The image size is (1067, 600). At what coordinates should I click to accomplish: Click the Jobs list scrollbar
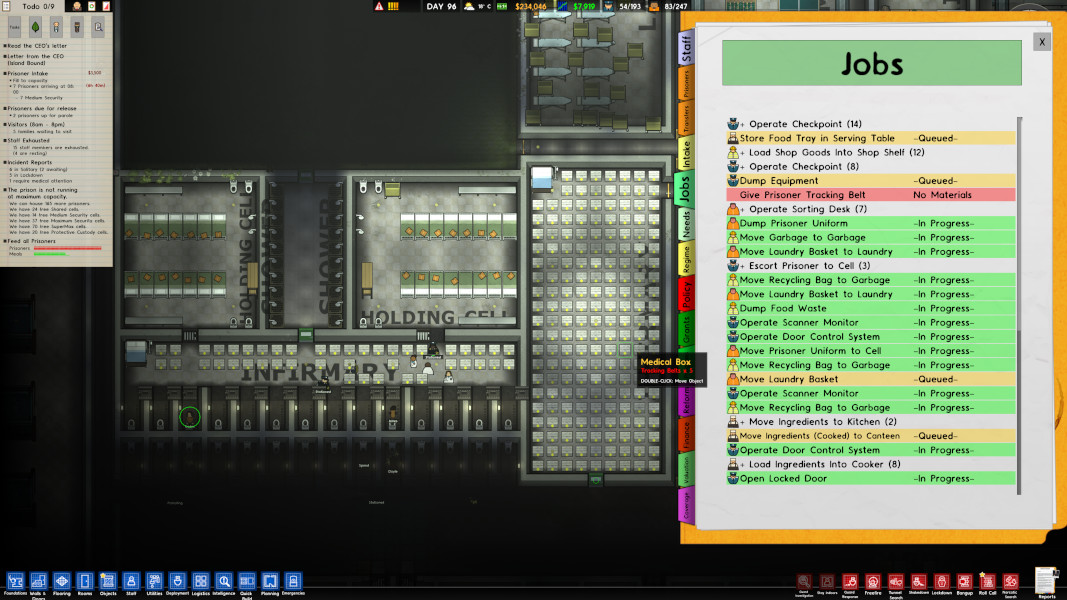pyautogui.click(x=1019, y=306)
